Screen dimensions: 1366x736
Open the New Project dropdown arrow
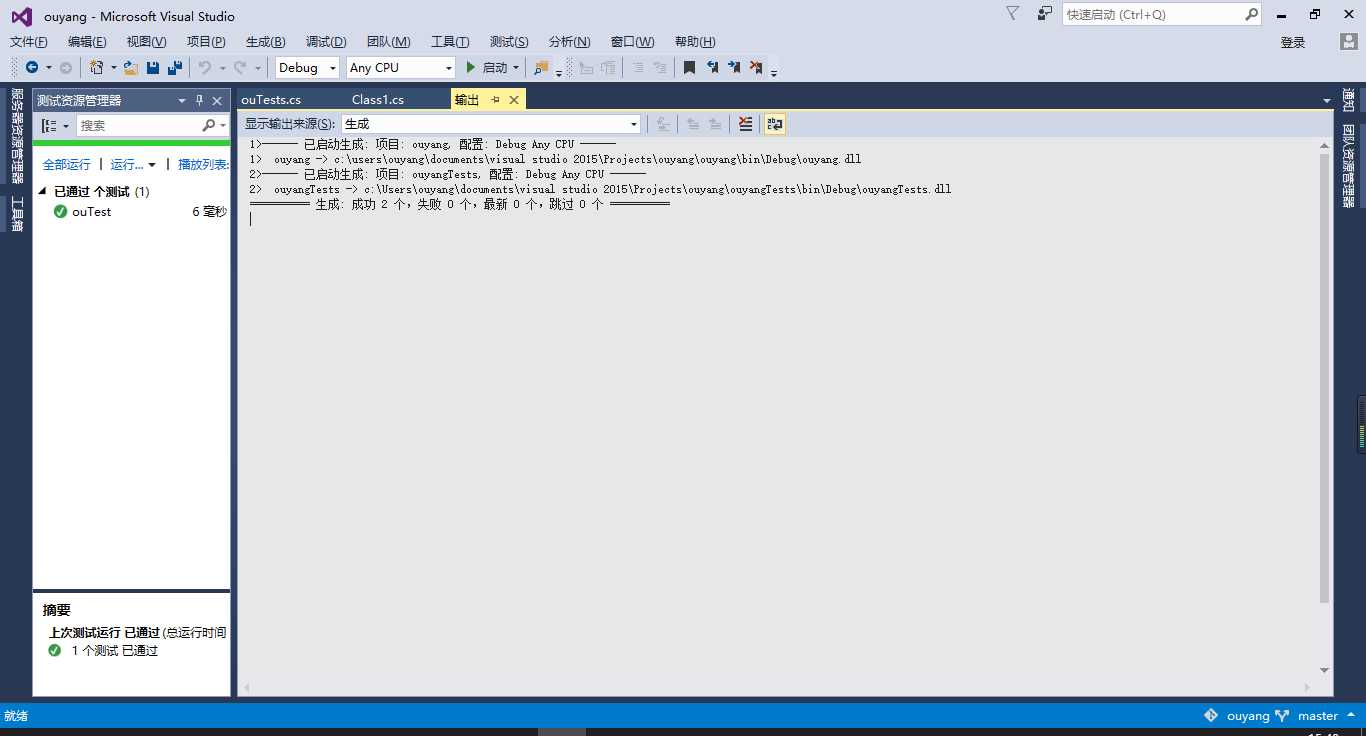[113, 67]
